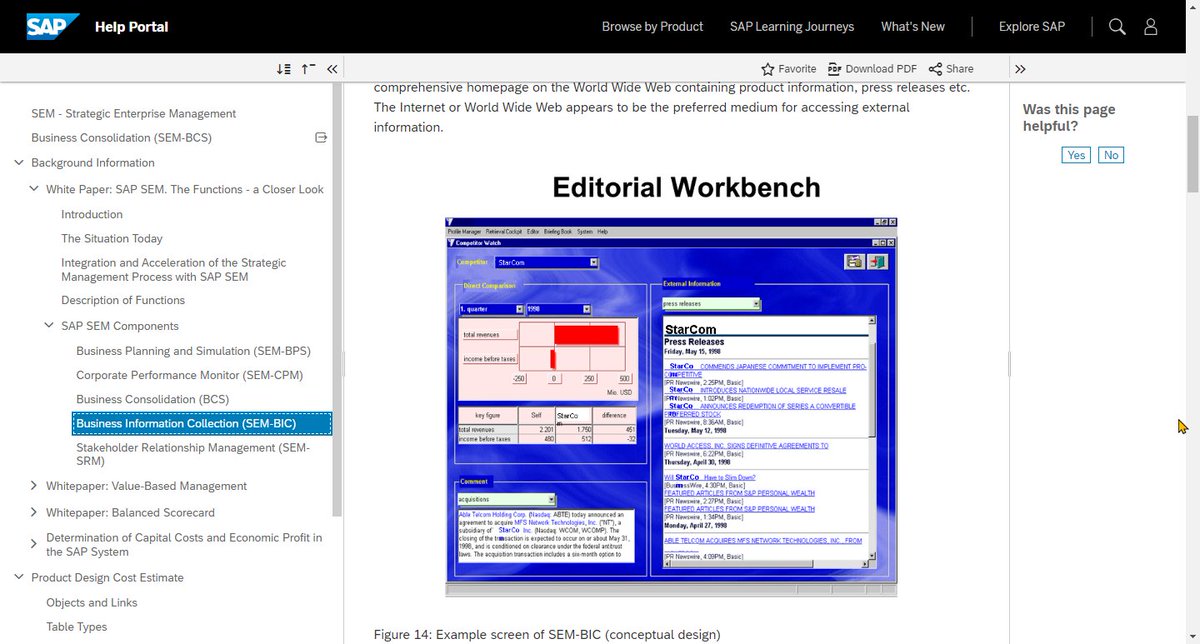This screenshot has height=644, width=1200.
Task: Open What's New
Action: tap(913, 27)
